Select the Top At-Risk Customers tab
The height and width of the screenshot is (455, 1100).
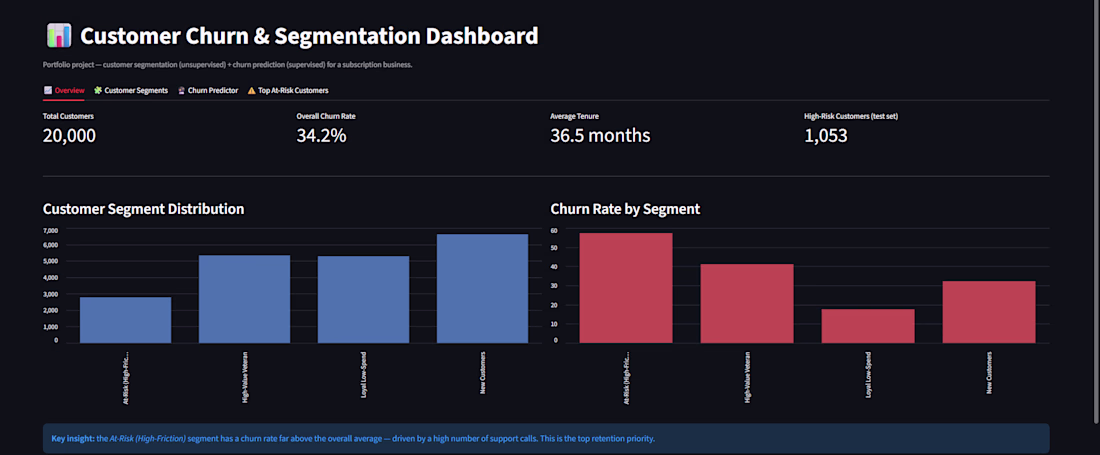point(288,90)
